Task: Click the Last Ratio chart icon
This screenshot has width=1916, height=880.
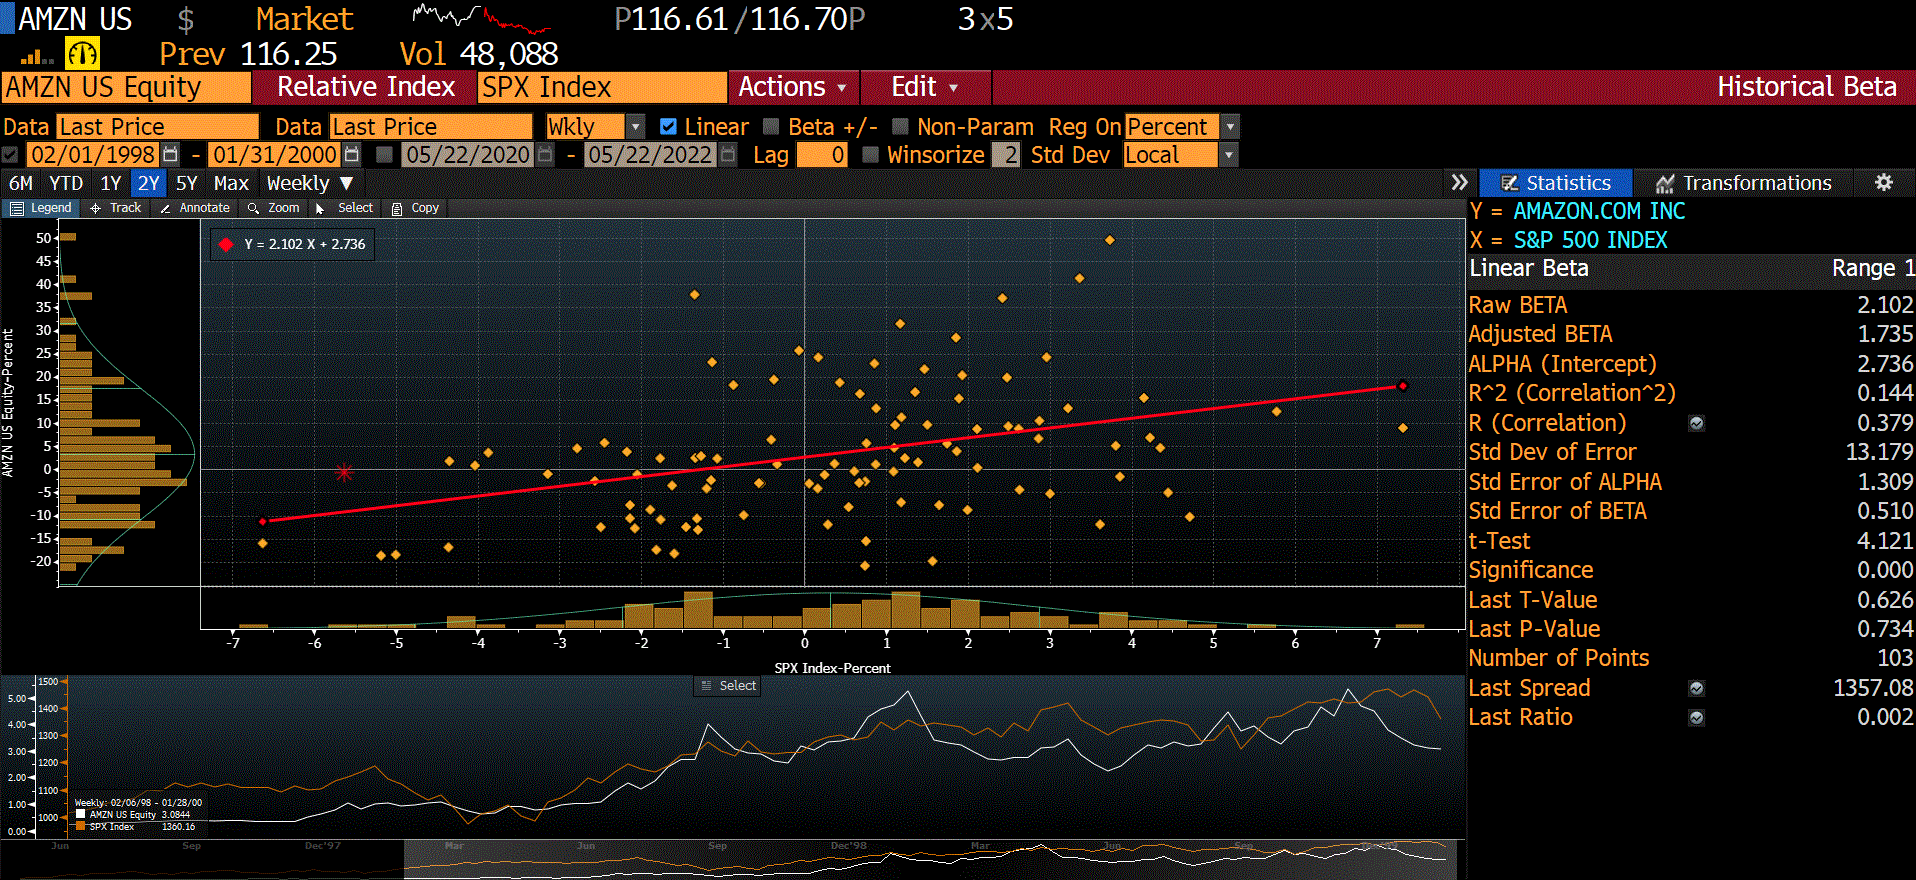Action: coord(1697,718)
